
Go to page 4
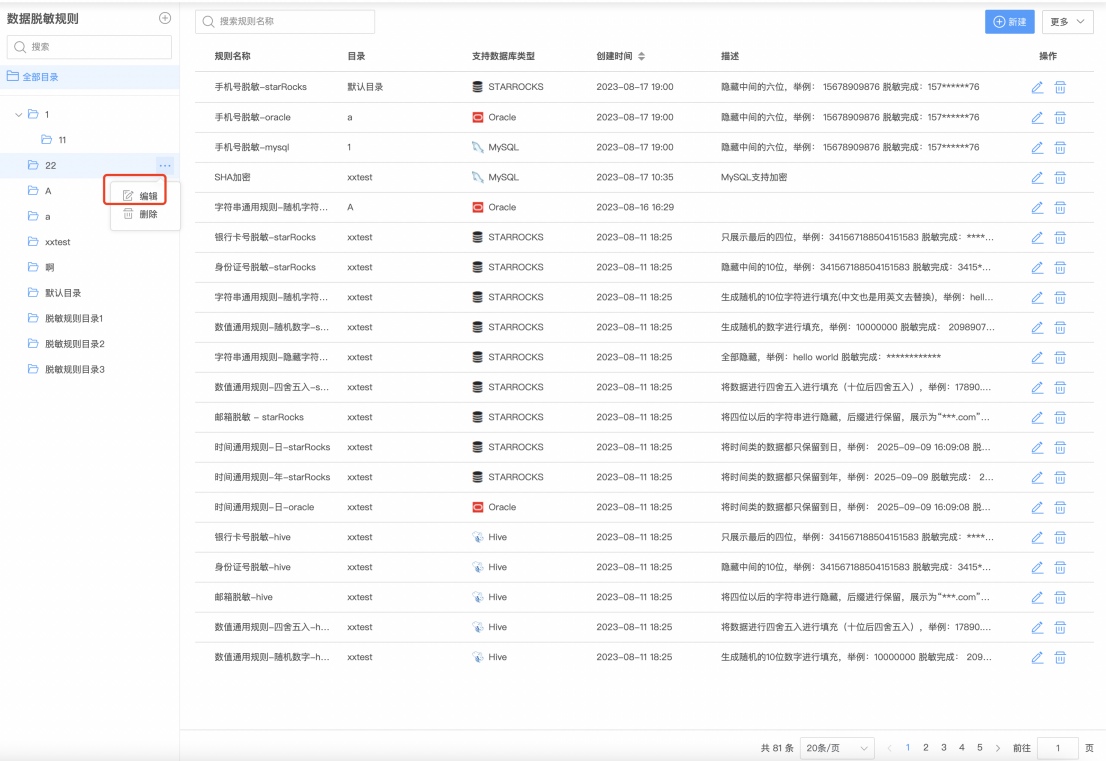(x=961, y=748)
